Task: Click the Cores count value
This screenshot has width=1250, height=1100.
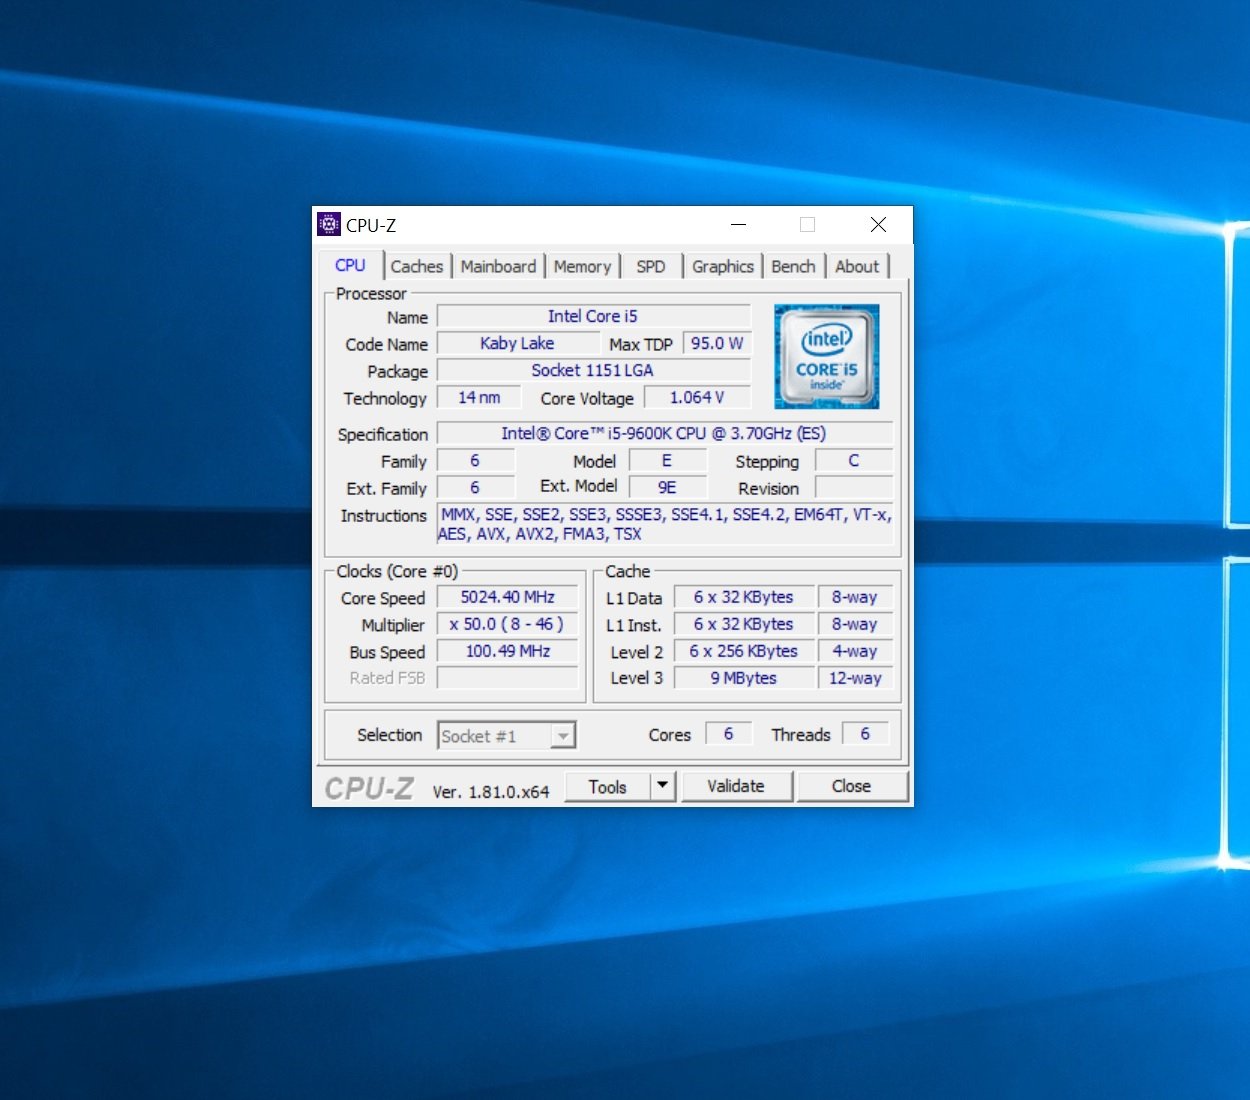Action: coord(728,734)
